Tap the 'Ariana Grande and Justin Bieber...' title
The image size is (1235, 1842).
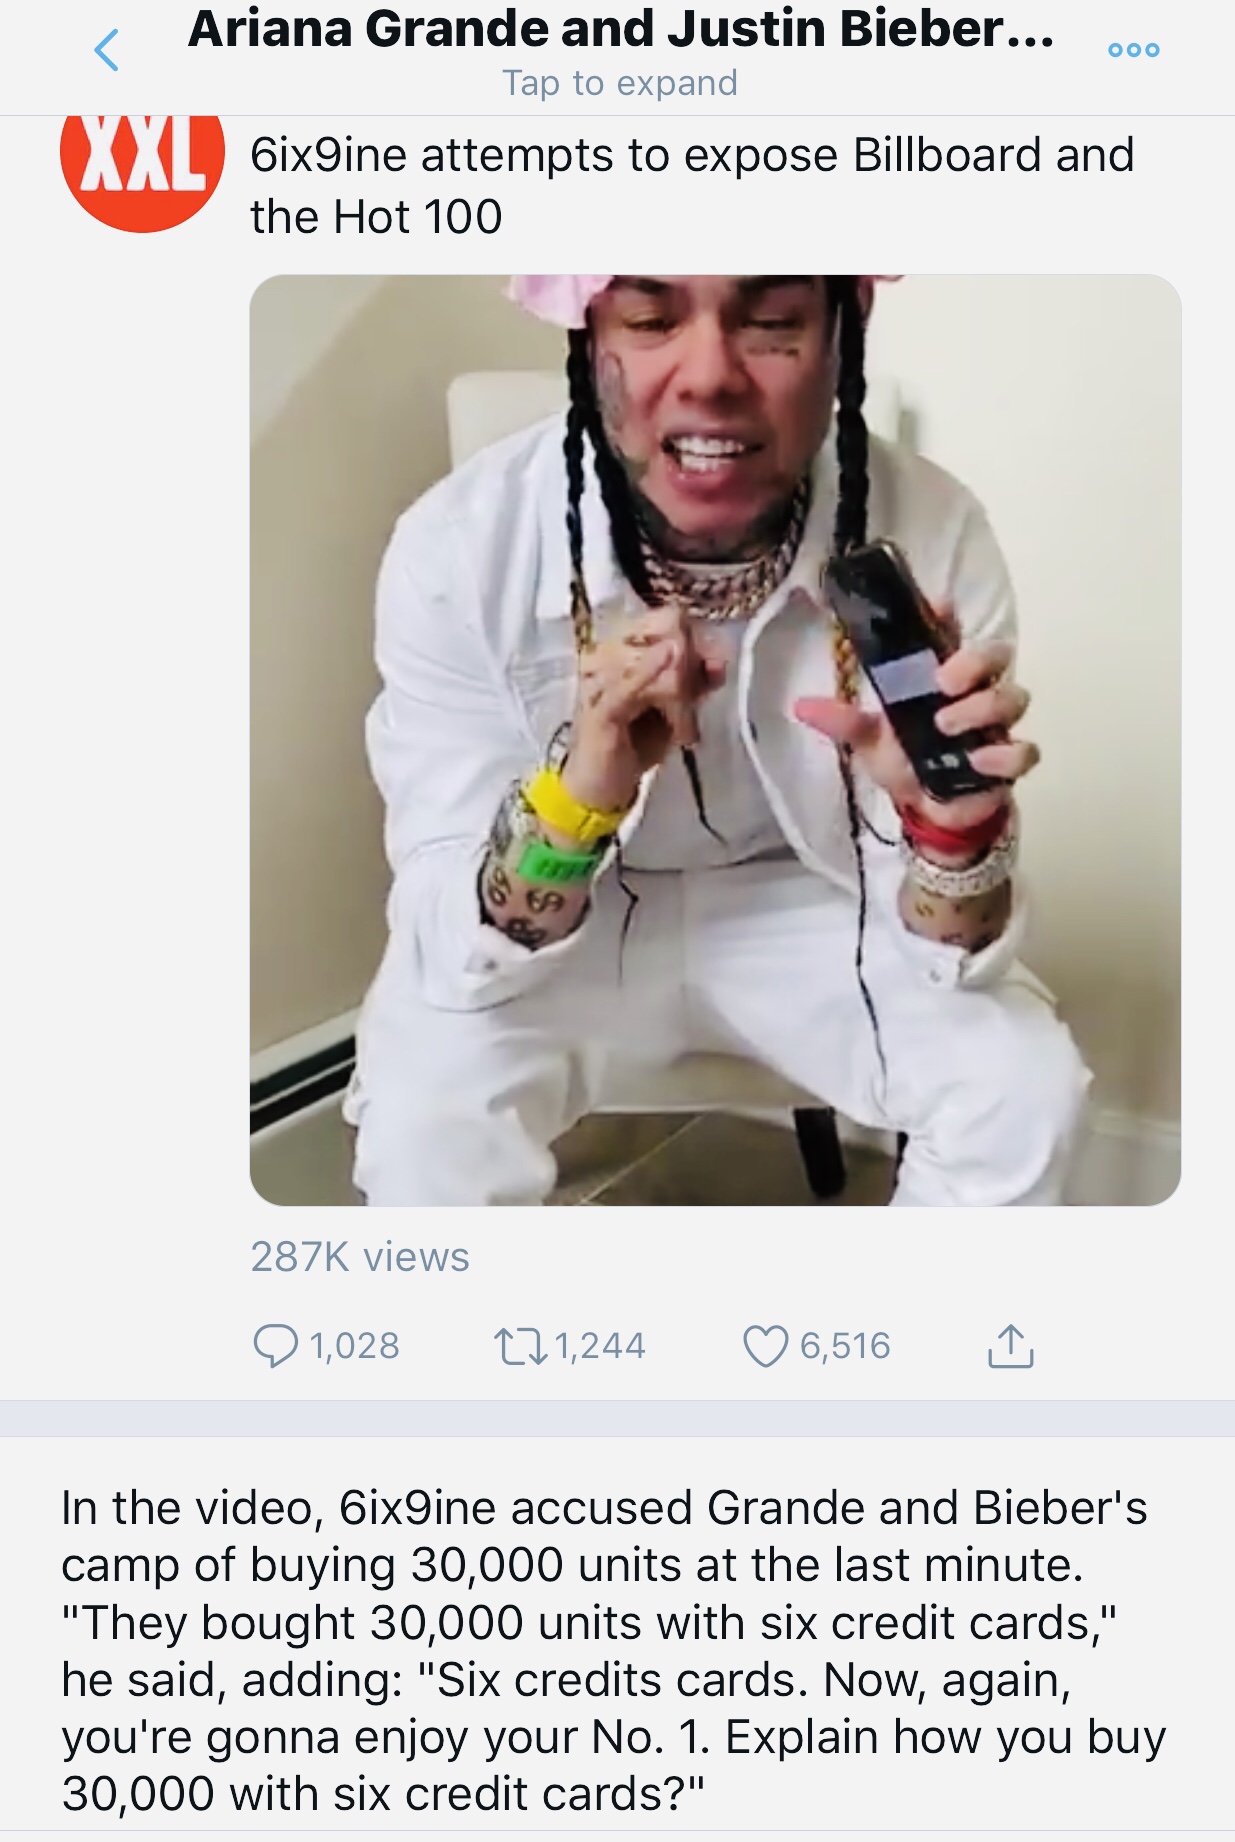point(620,30)
